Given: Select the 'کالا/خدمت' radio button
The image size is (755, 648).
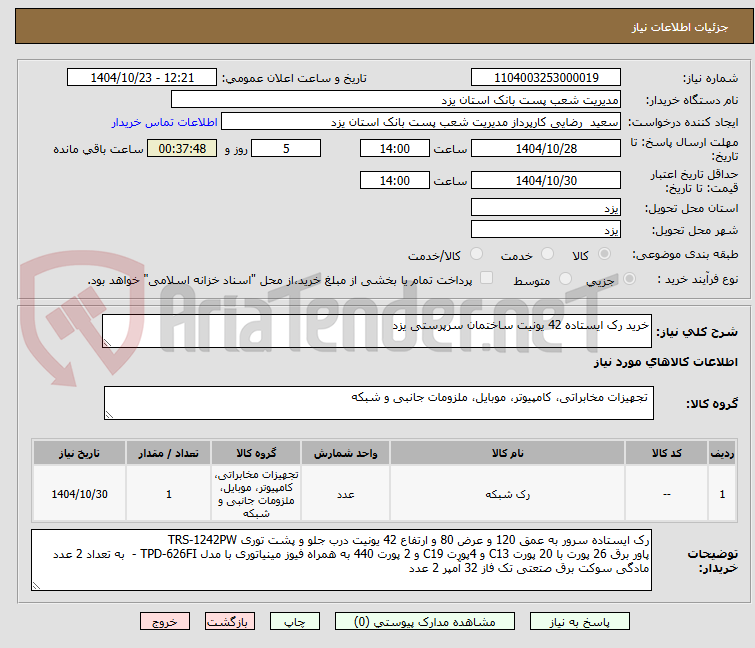Looking at the screenshot, I should click(476, 254).
